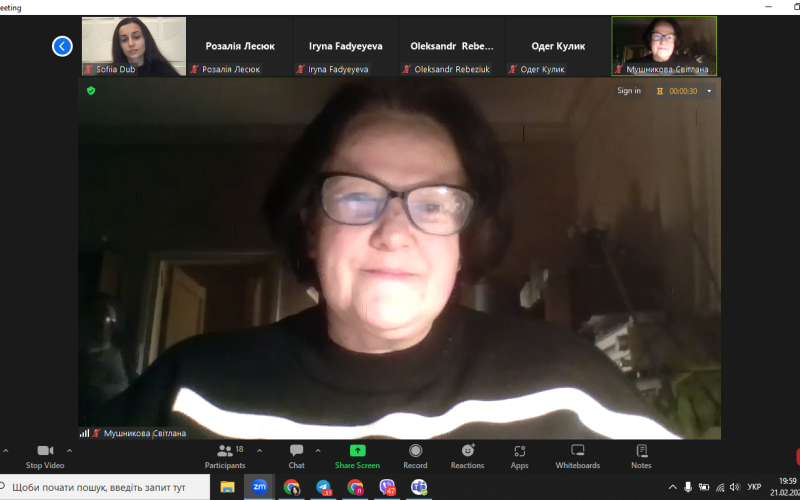800x500 pixels.
Task: Open Whiteboards in the toolbar
Action: tap(578, 456)
